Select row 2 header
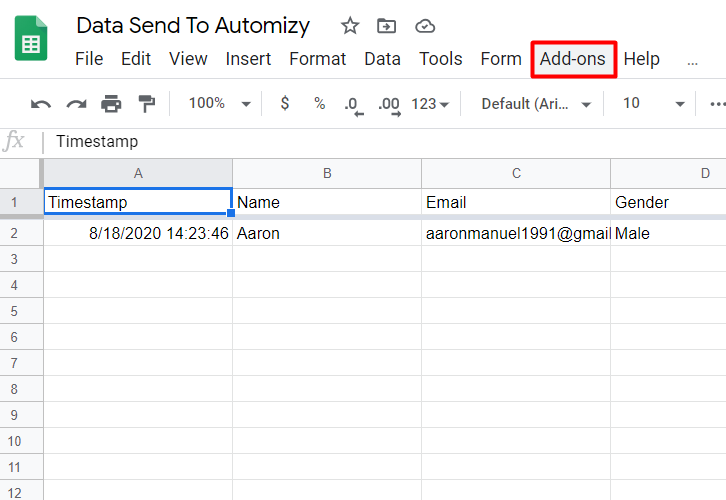The height and width of the screenshot is (500, 726). [21, 233]
